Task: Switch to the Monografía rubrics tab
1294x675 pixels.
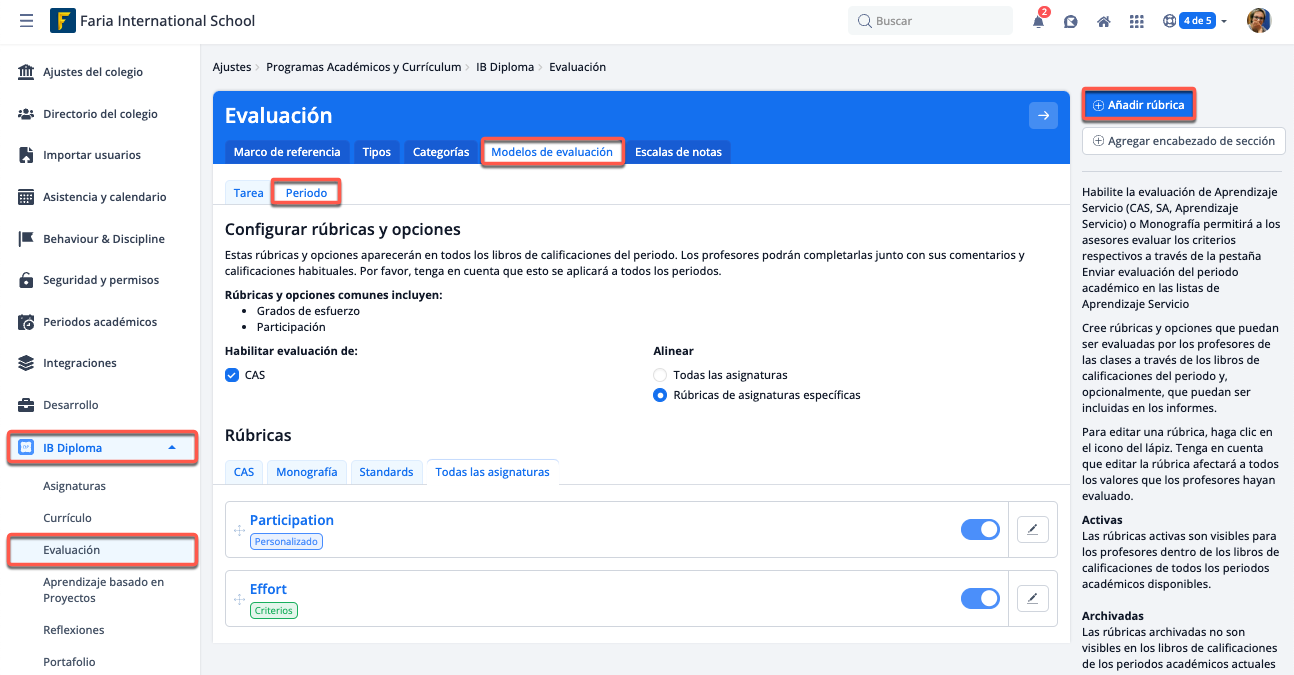Action: point(307,472)
